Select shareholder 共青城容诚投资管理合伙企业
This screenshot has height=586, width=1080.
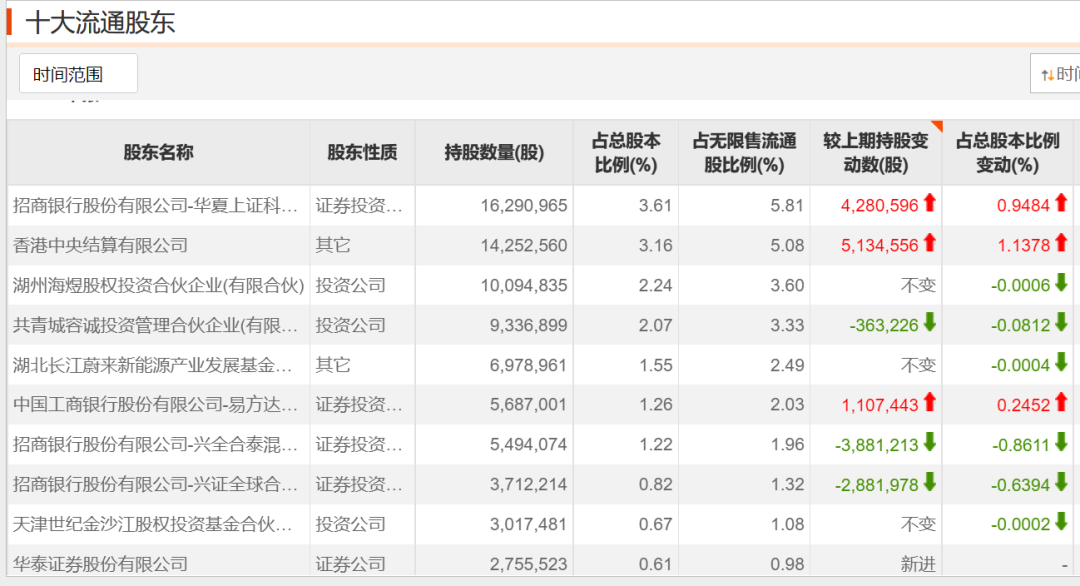tap(155, 325)
